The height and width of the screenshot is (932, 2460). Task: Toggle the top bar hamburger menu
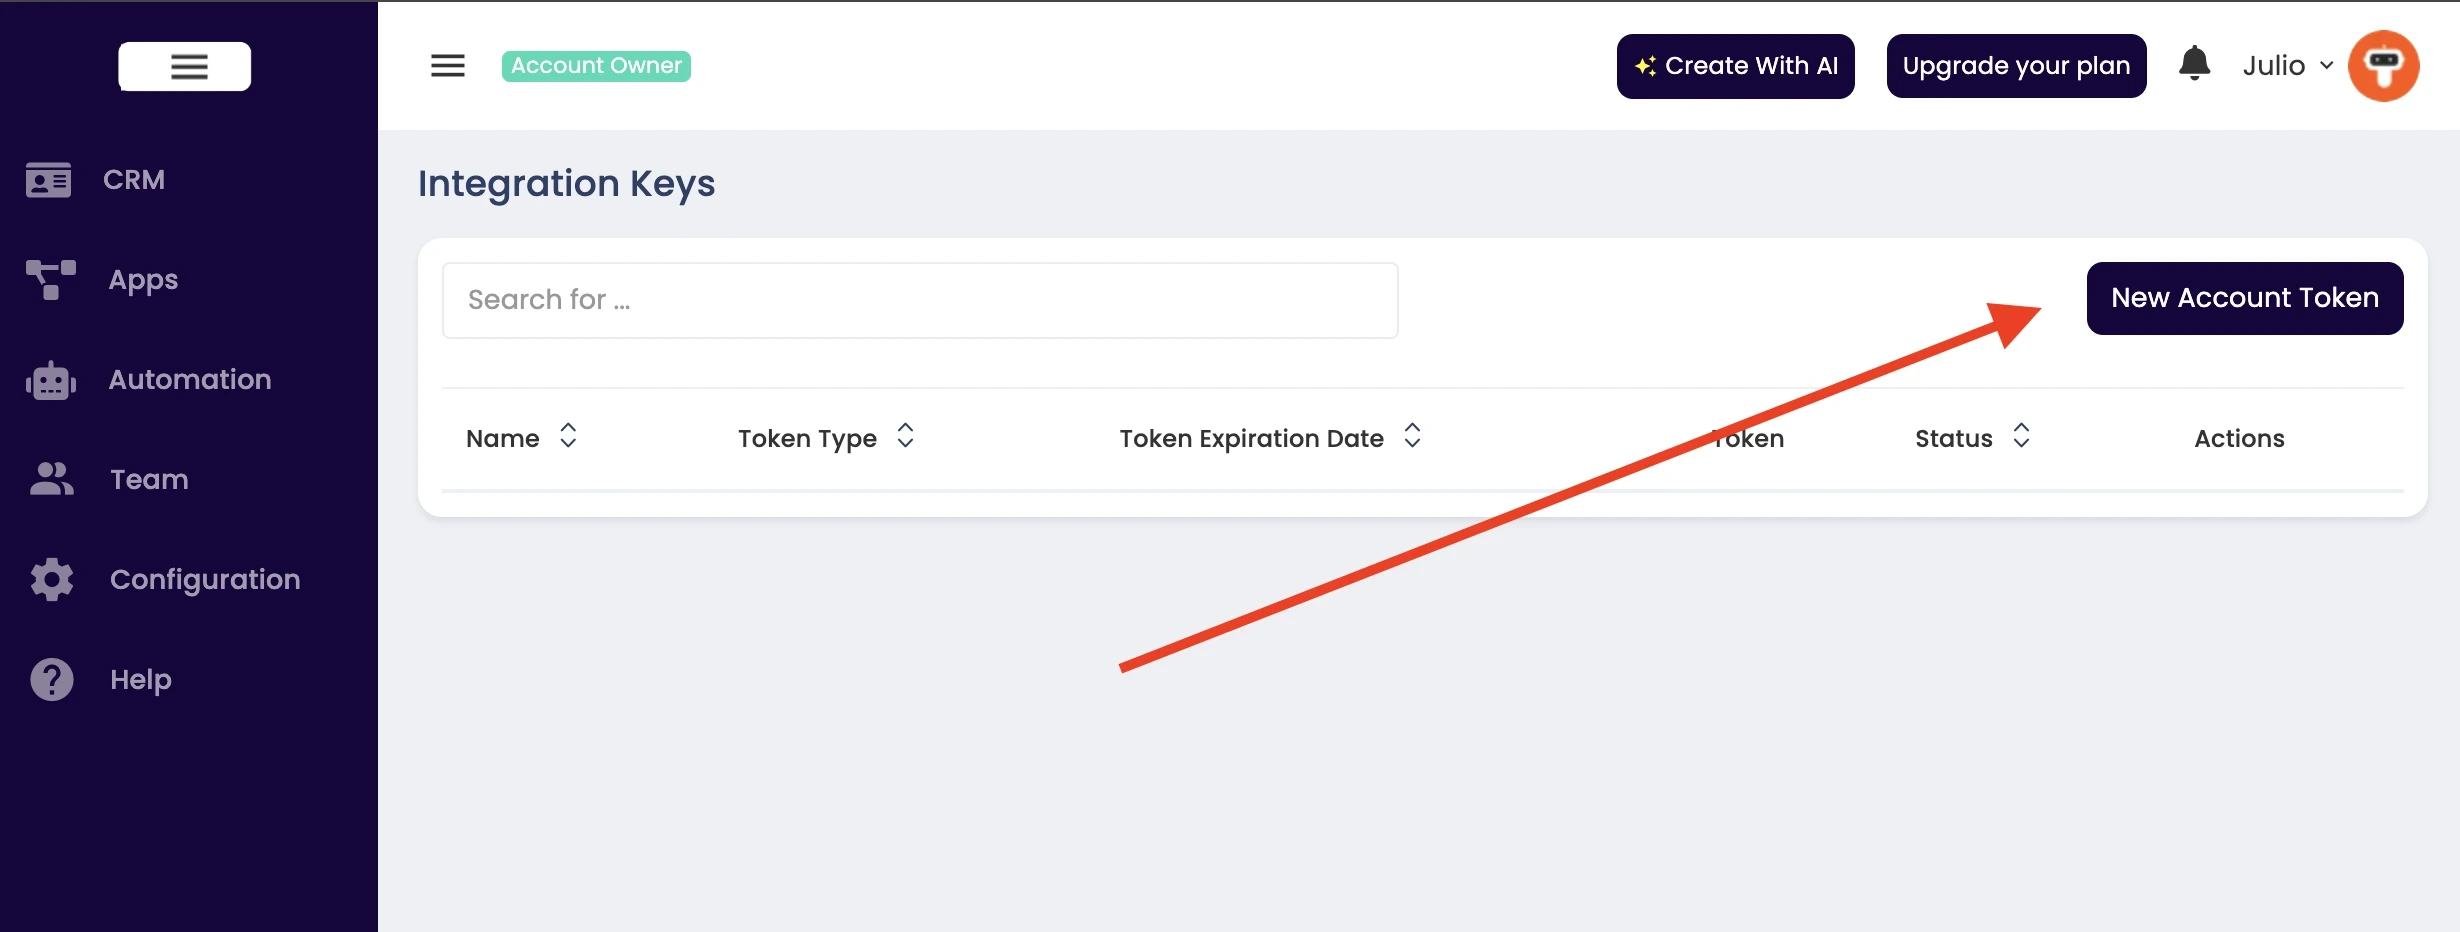pos(448,66)
